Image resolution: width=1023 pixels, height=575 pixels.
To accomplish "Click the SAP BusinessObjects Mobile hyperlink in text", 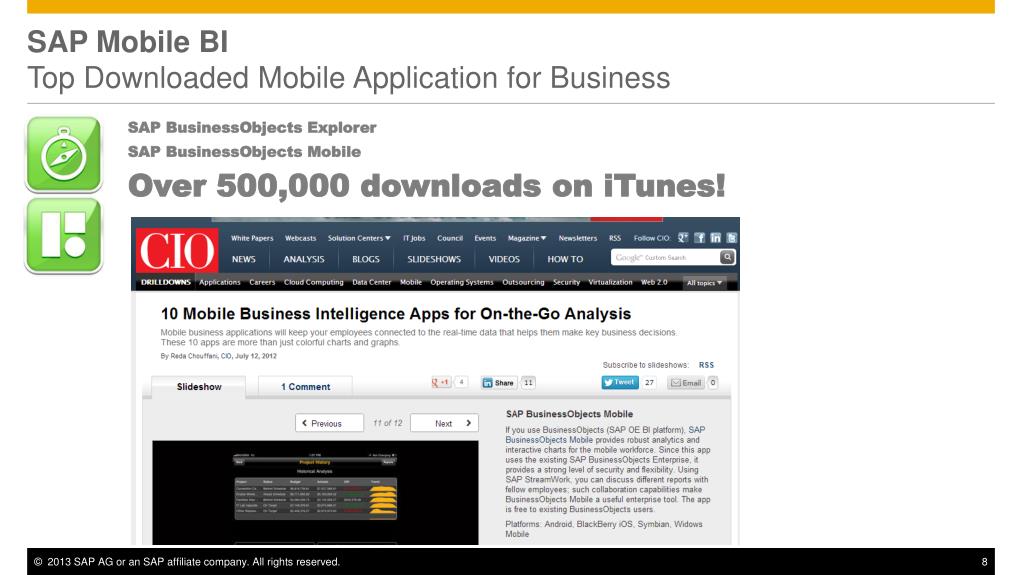I will (x=605, y=435).
